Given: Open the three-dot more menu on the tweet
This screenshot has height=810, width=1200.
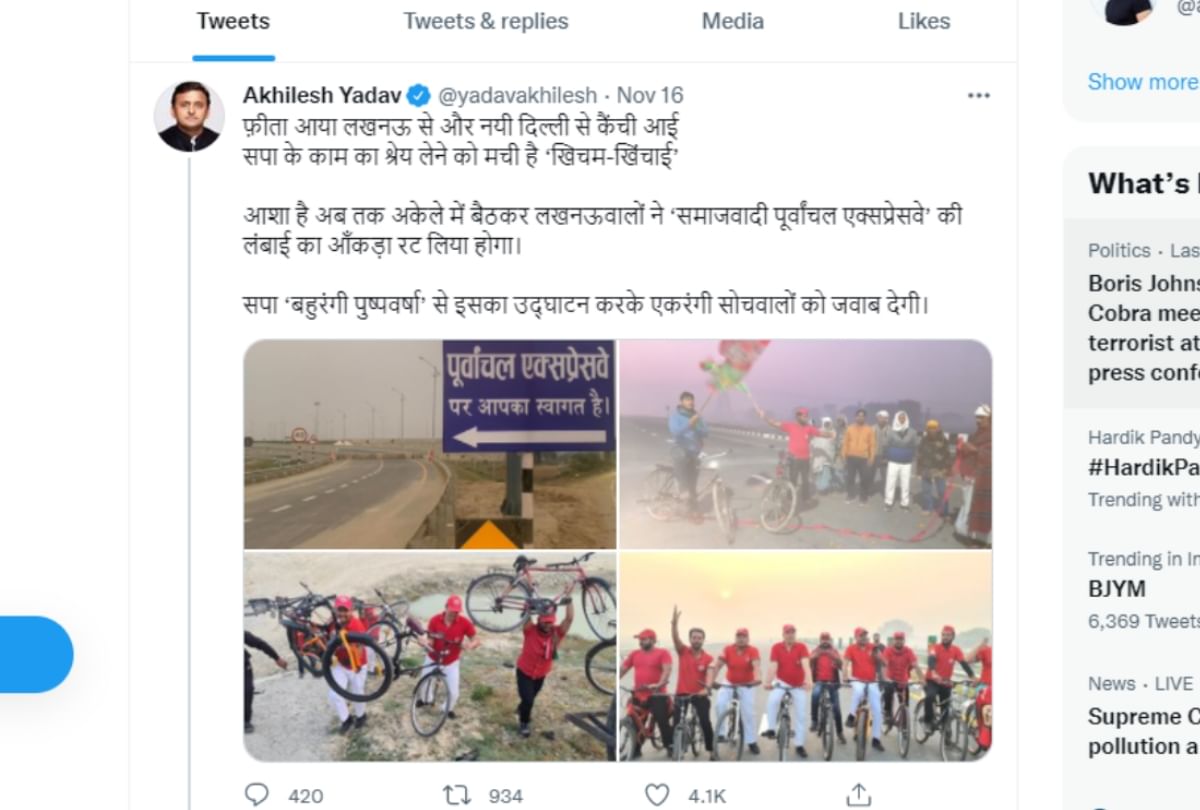Looking at the screenshot, I should (x=979, y=96).
